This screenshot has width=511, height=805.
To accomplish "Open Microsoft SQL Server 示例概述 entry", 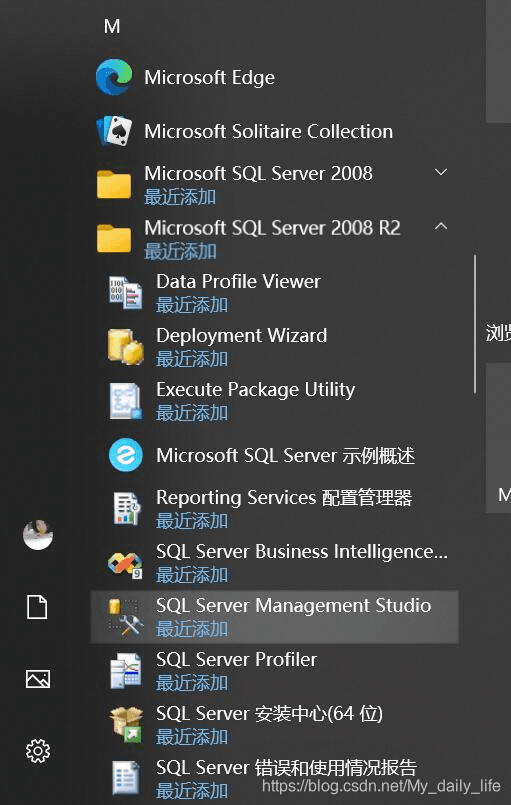I will click(275, 455).
